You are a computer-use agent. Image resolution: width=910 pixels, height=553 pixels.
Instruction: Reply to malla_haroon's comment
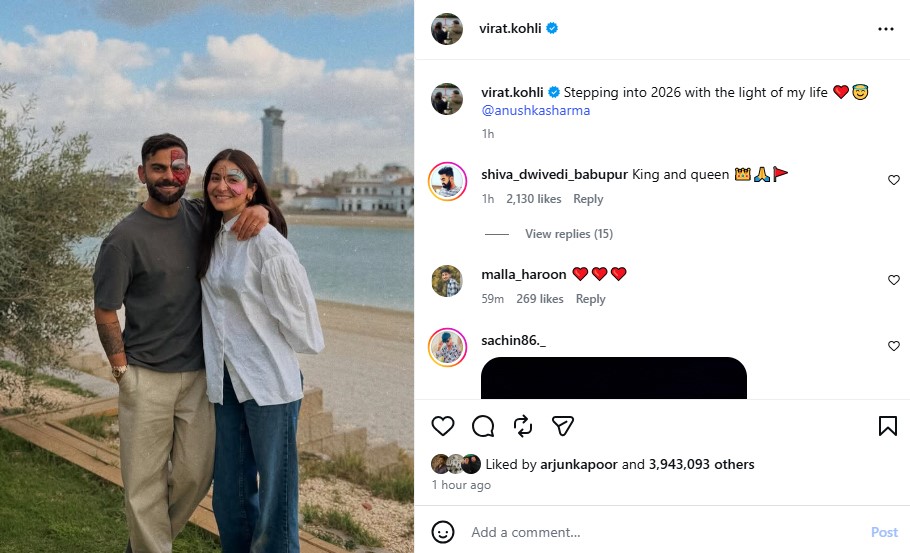pos(590,299)
